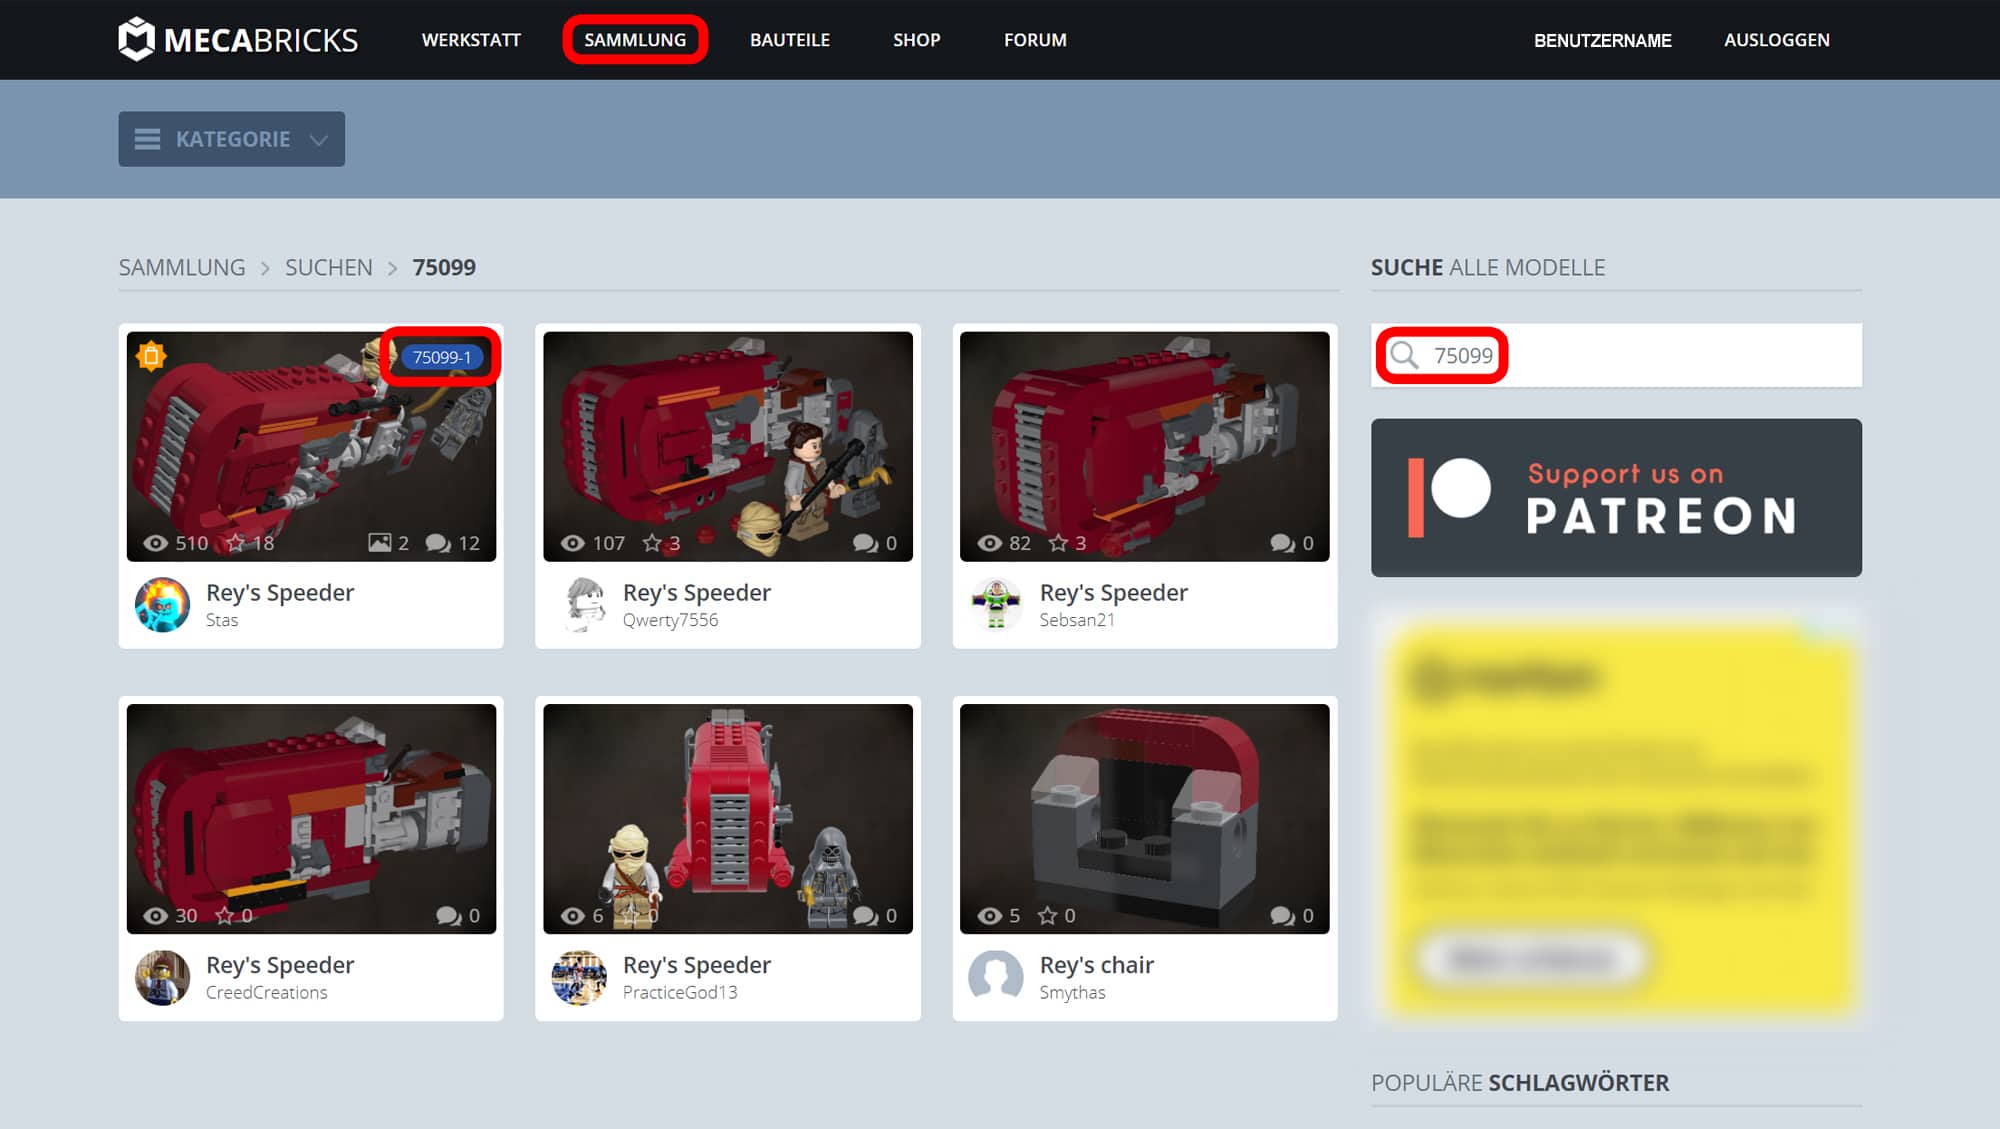Go to Suchen breadcrumb
Image resolution: width=2000 pixels, height=1129 pixels.
[329, 267]
